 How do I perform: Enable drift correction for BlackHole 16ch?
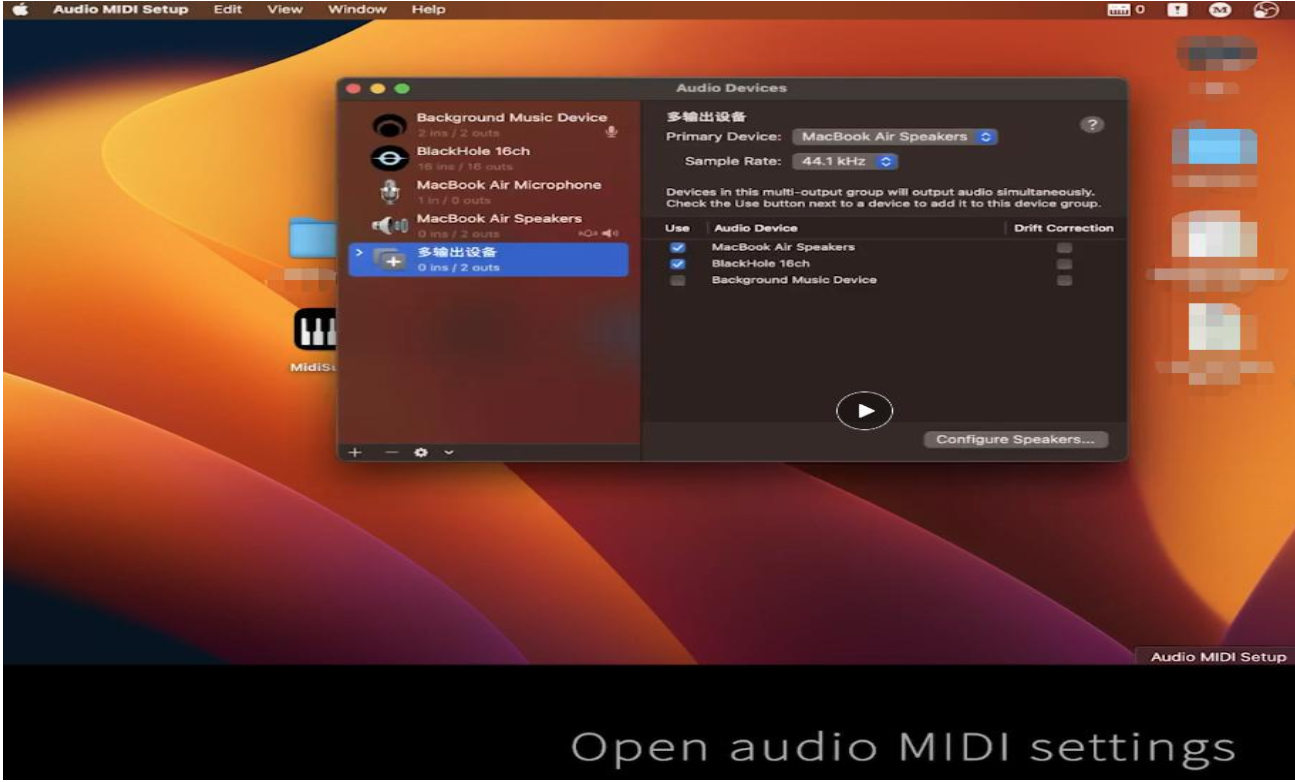[x=1064, y=264]
